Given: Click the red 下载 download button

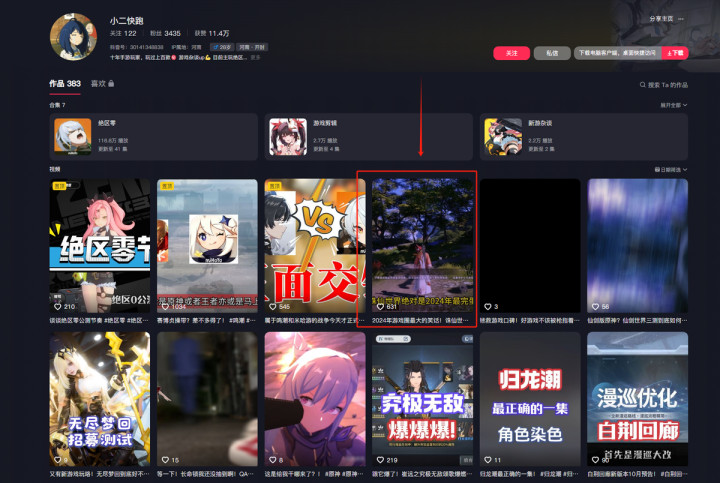Looking at the screenshot, I should point(675,53).
